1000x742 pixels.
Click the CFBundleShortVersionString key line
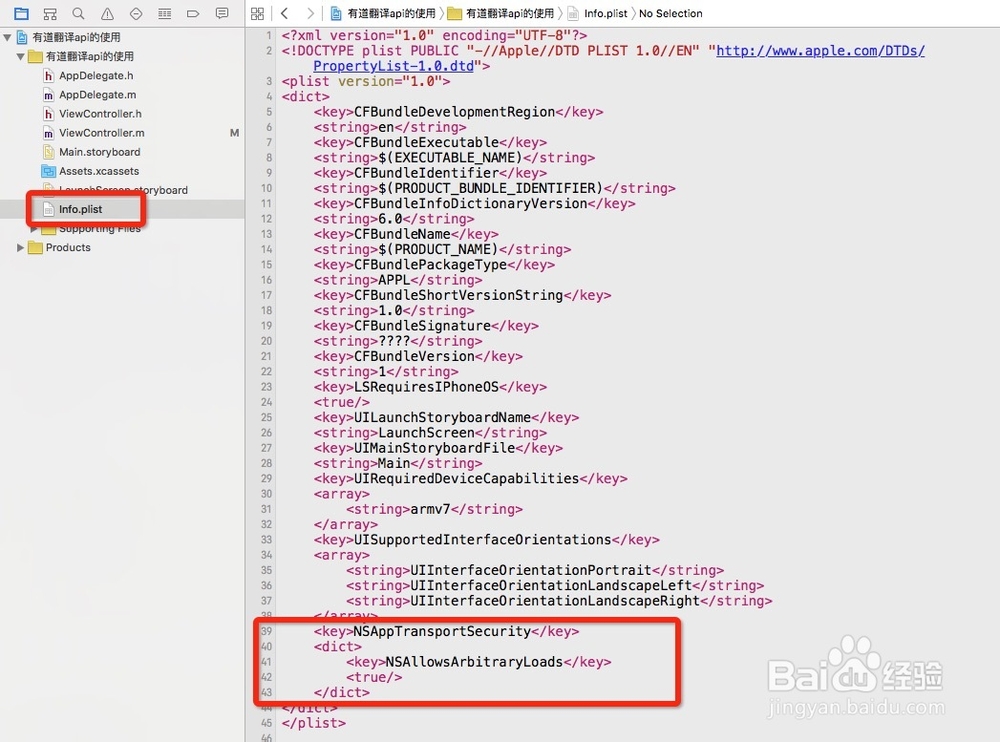click(x=462, y=295)
